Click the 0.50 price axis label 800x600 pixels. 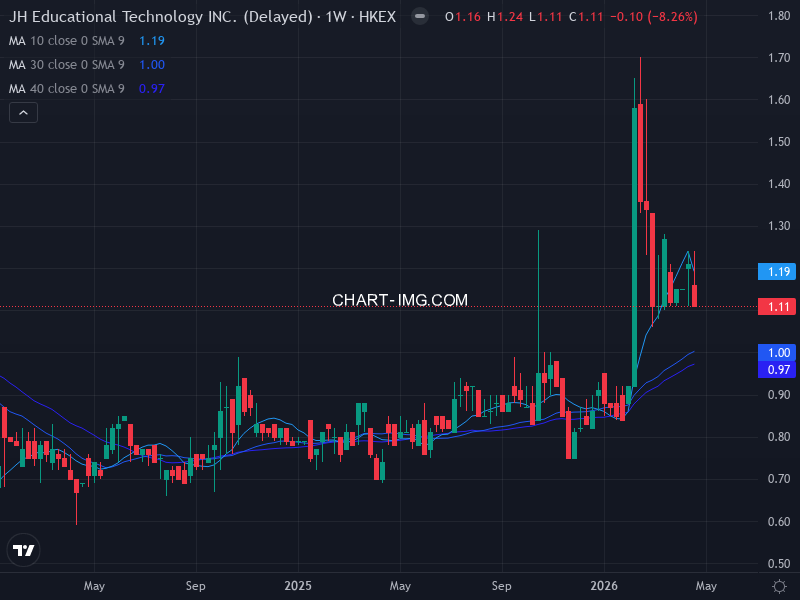tap(779, 564)
